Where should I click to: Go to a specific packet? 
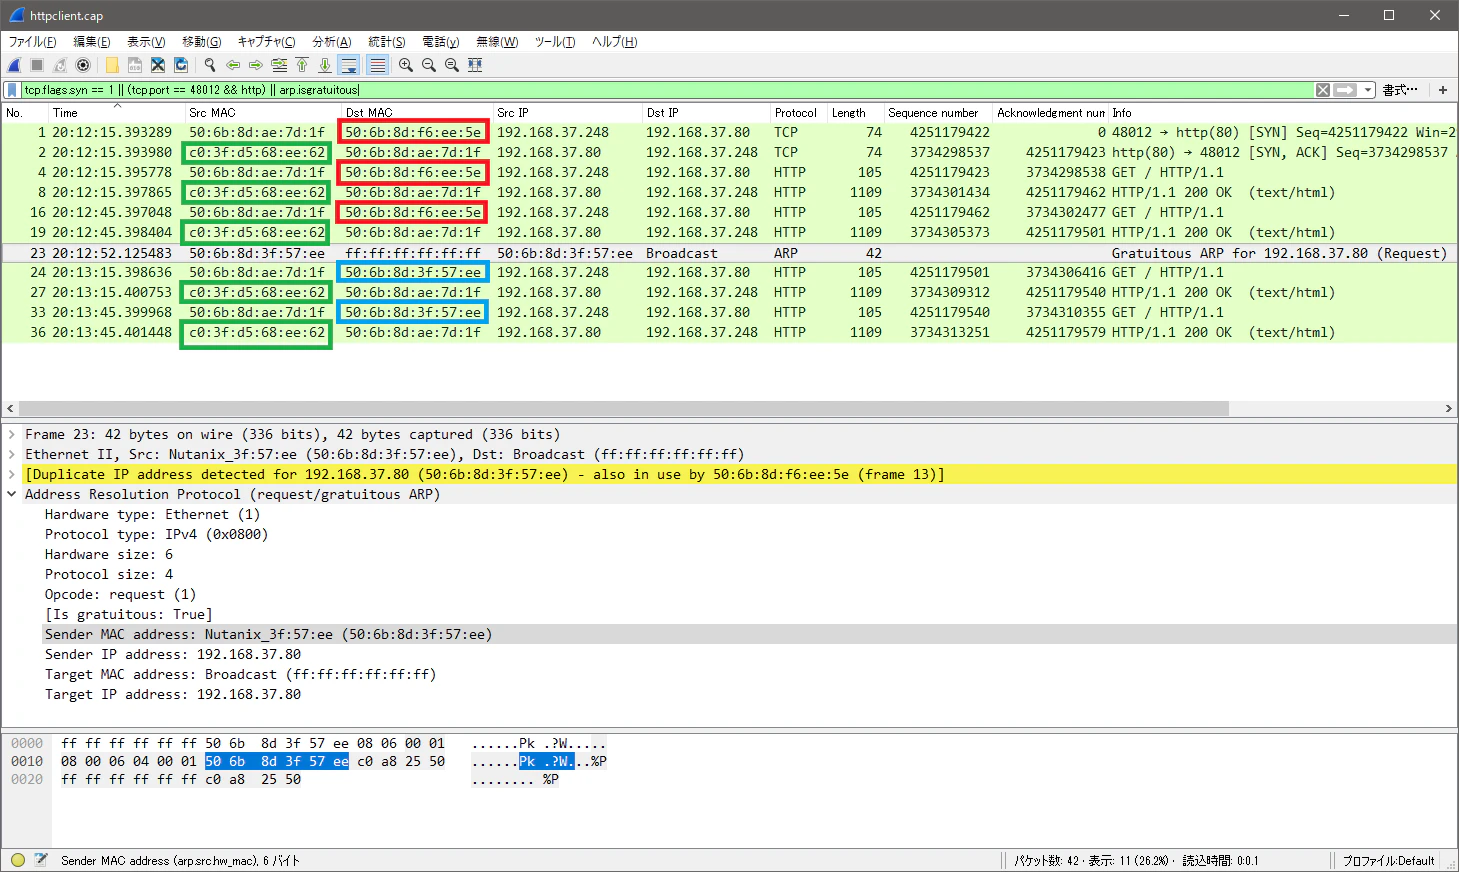(279, 65)
